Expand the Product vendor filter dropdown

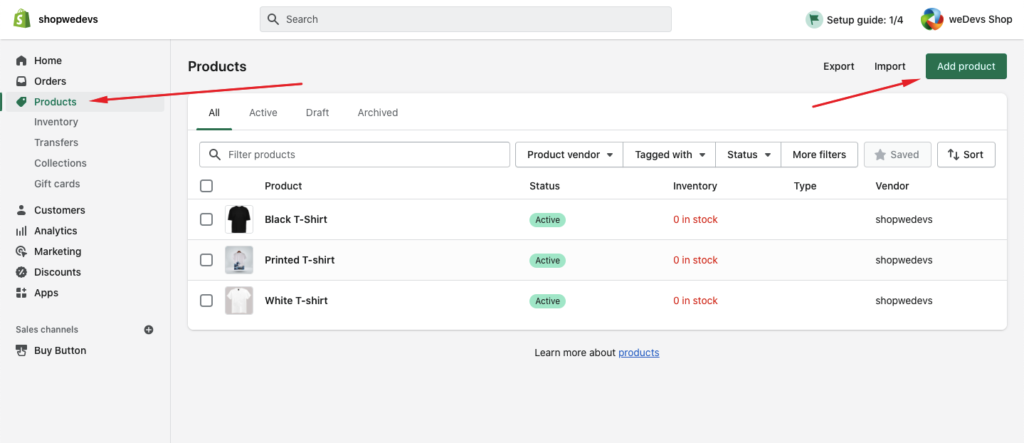[568, 155]
